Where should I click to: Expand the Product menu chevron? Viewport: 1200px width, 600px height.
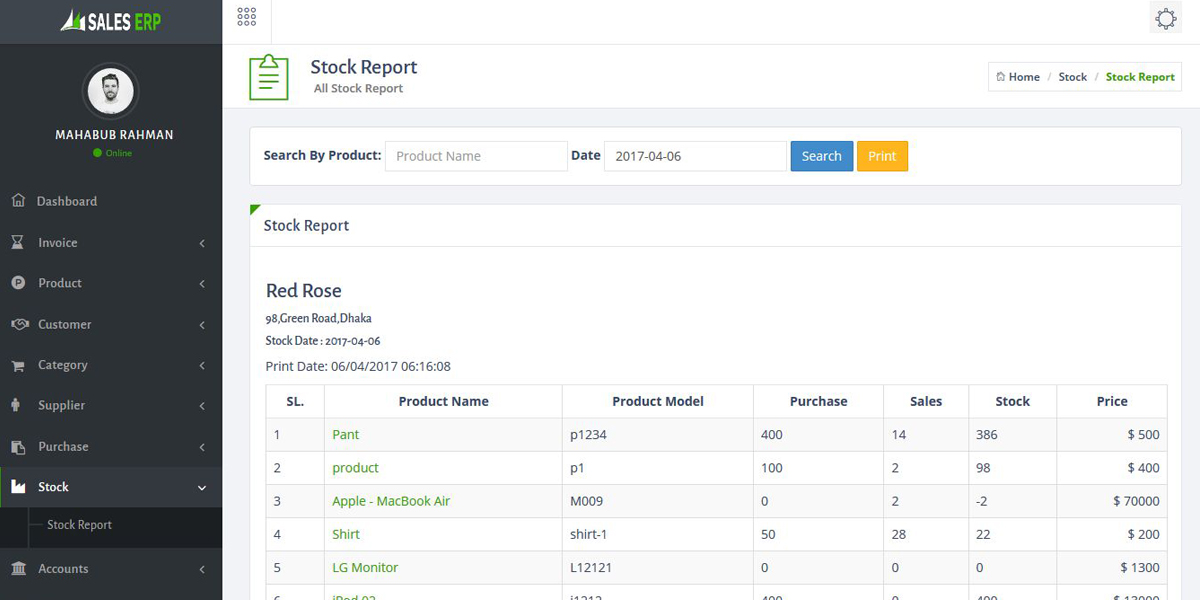(202, 284)
